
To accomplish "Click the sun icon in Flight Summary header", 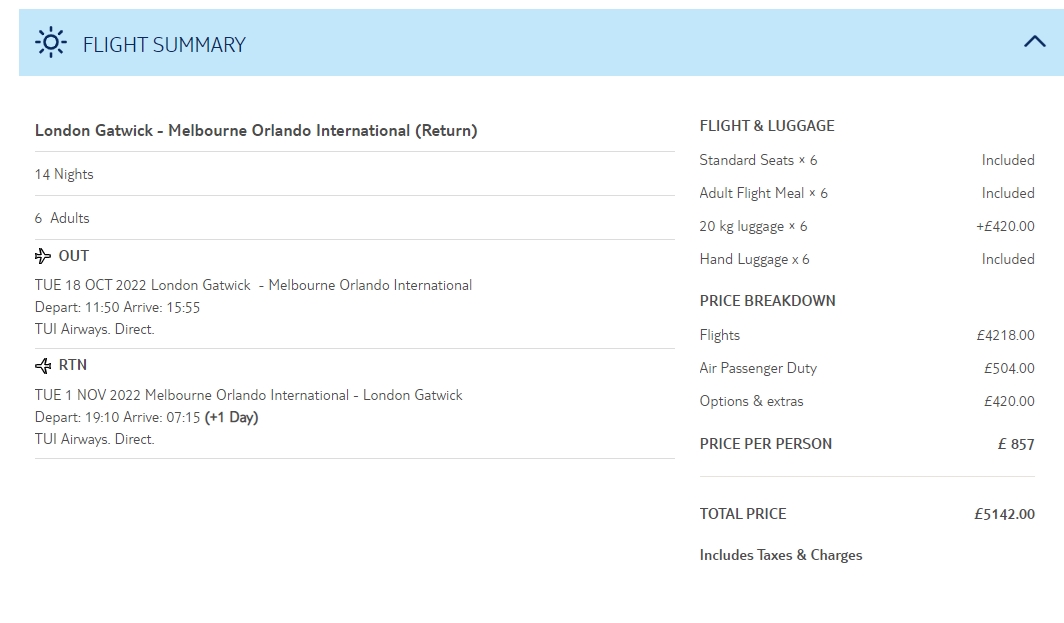I will (50, 43).
